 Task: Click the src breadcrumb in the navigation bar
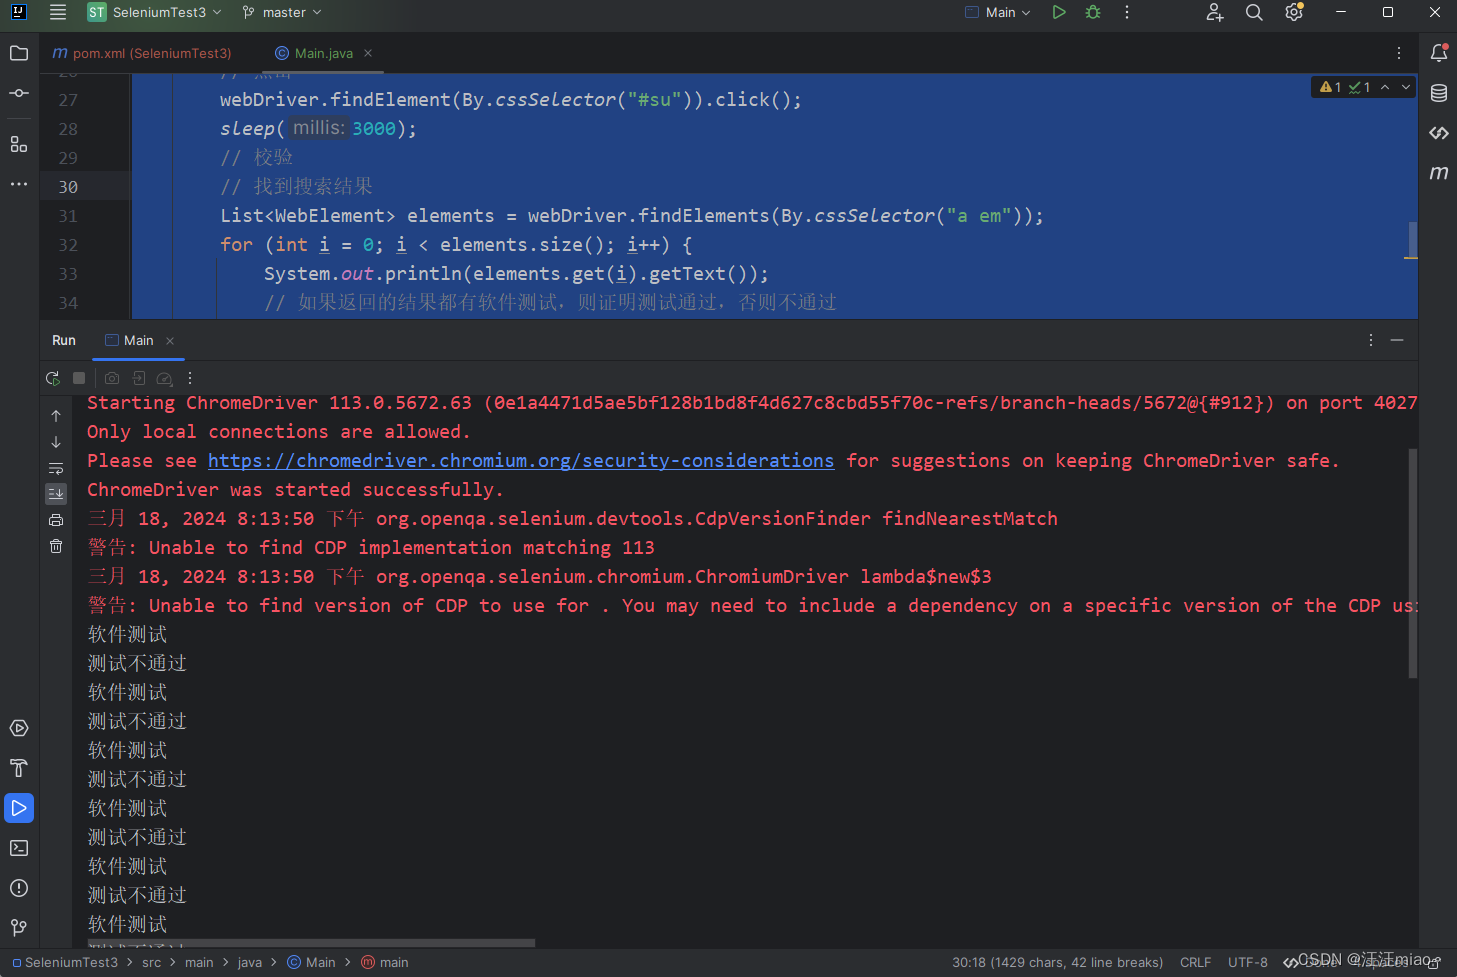click(x=151, y=963)
